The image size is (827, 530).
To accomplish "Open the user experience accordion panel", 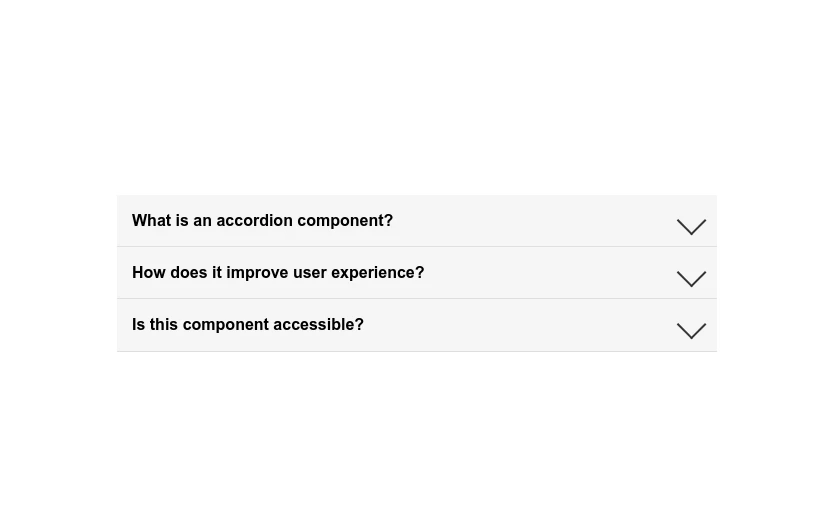I will [x=416, y=273].
